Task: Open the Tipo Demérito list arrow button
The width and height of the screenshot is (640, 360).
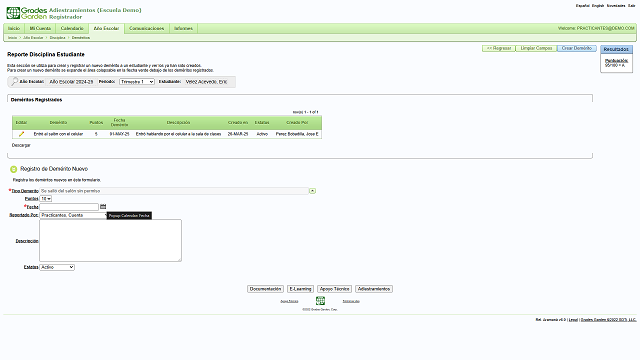Action: coord(312,191)
